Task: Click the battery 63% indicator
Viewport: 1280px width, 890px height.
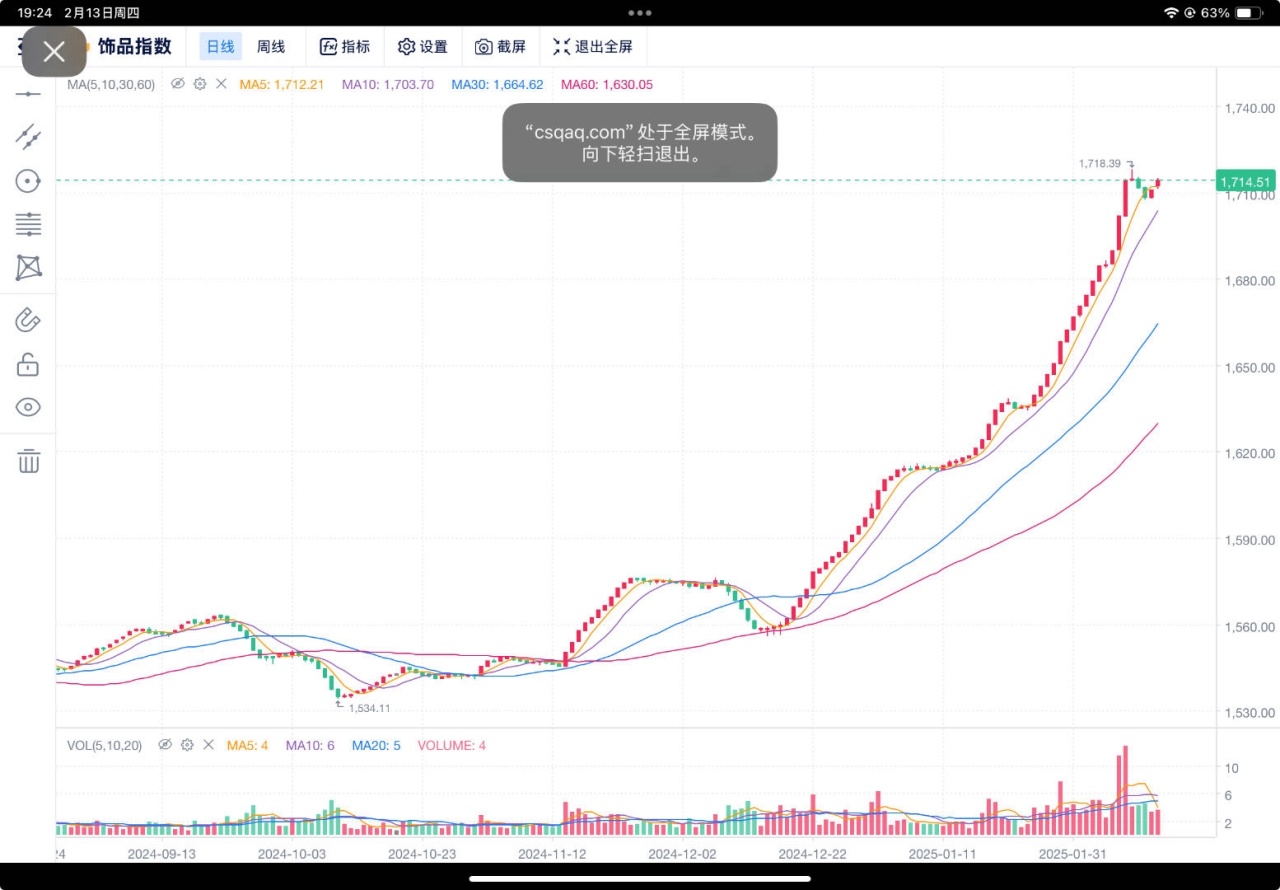Action: [1232, 13]
